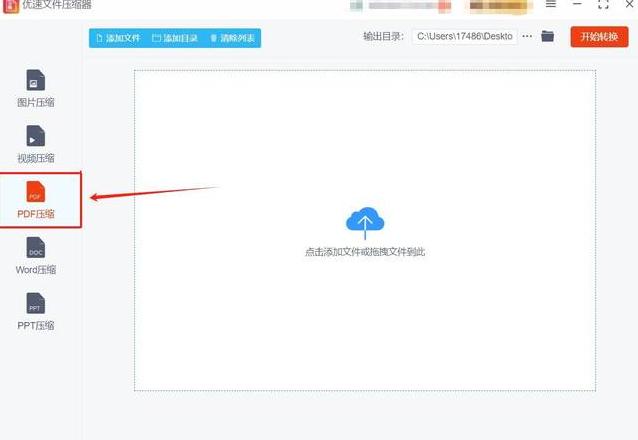Open the PPT压缩 compression mode
Viewport: 638px width, 440px height.
[36, 311]
